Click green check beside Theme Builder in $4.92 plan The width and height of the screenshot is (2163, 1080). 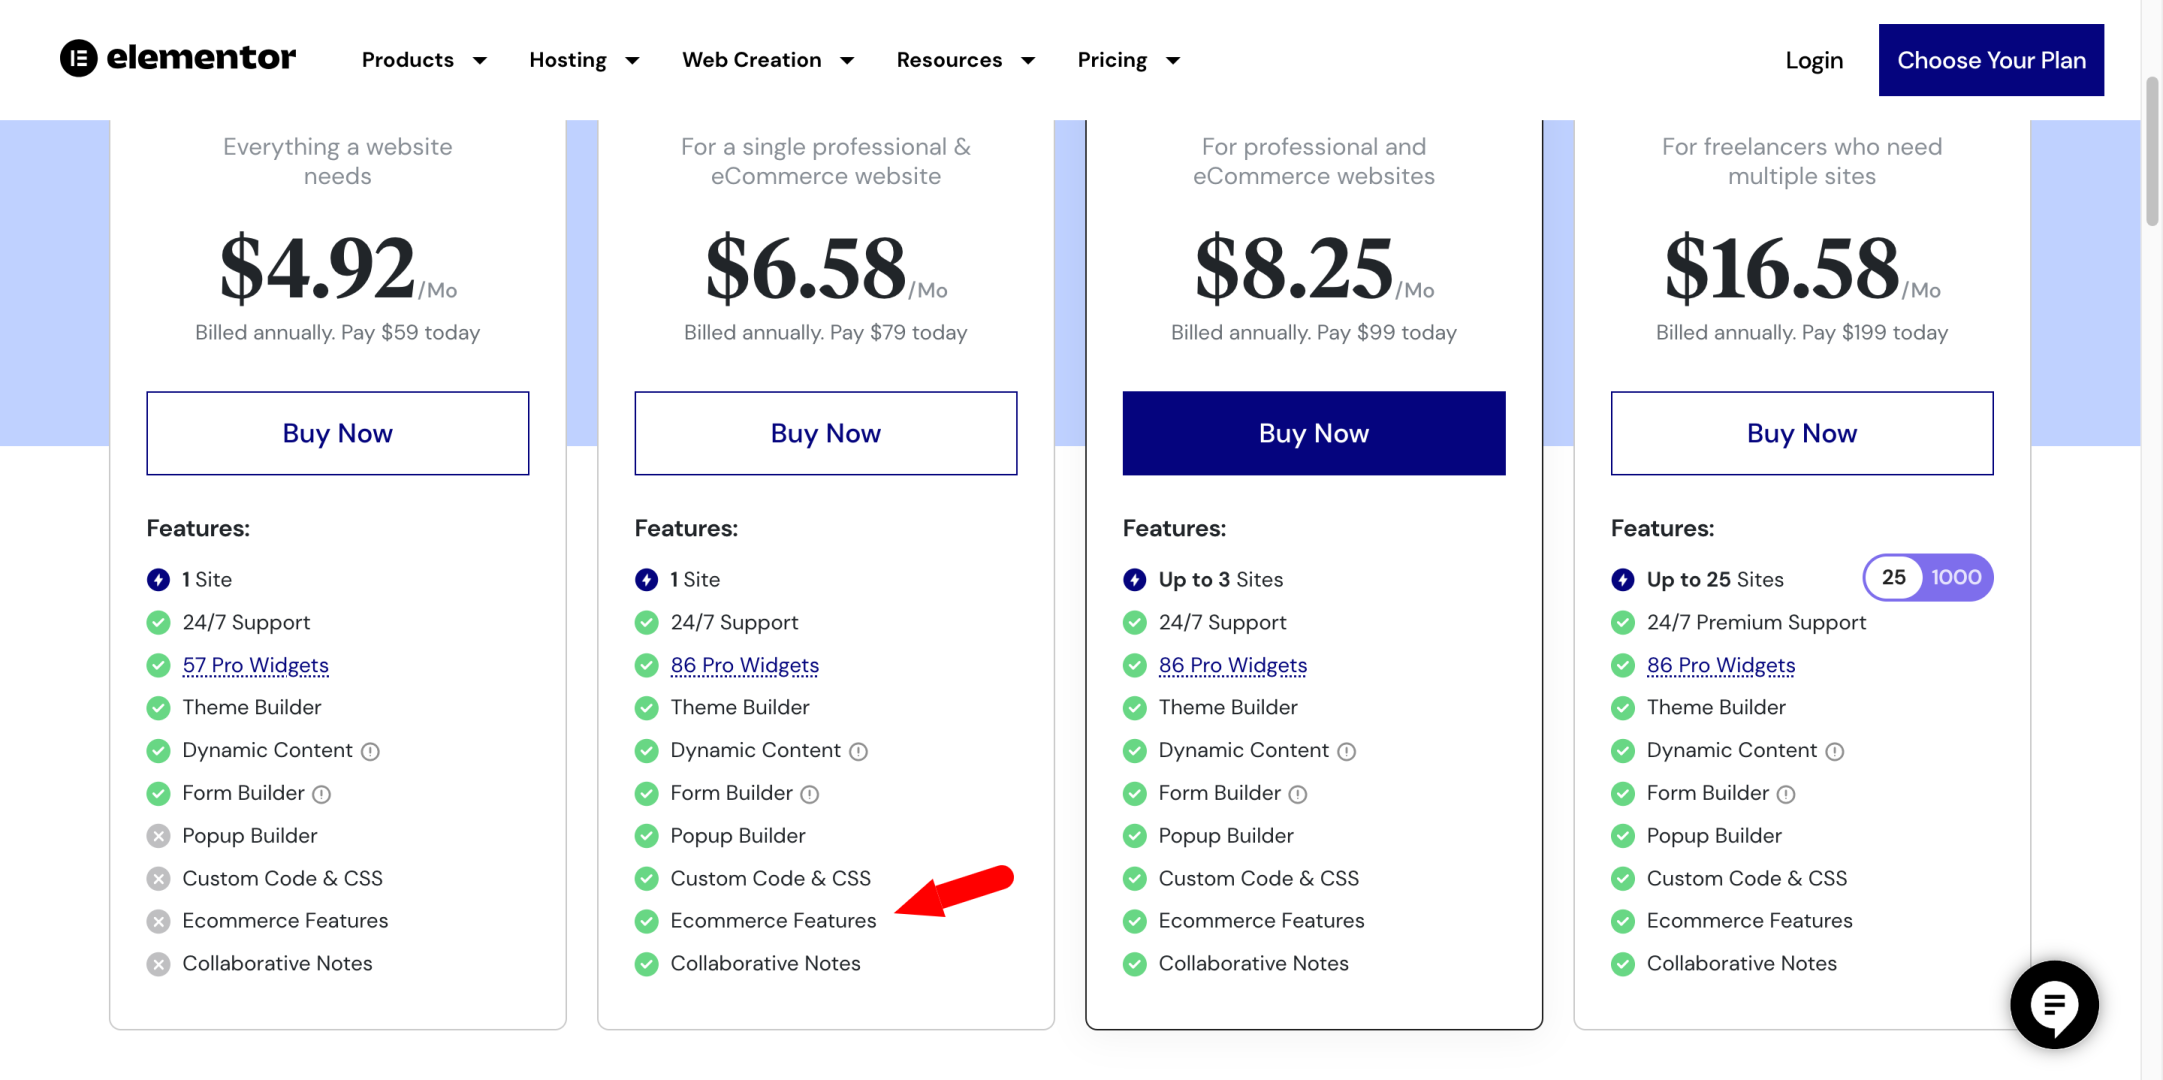pos(158,708)
